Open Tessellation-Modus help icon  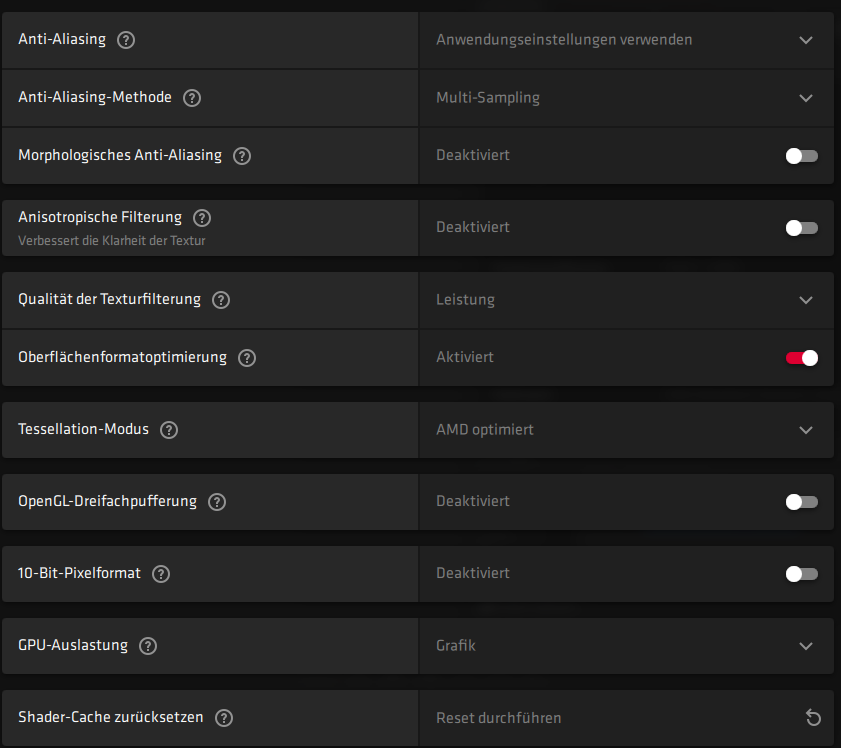tap(169, 430)
